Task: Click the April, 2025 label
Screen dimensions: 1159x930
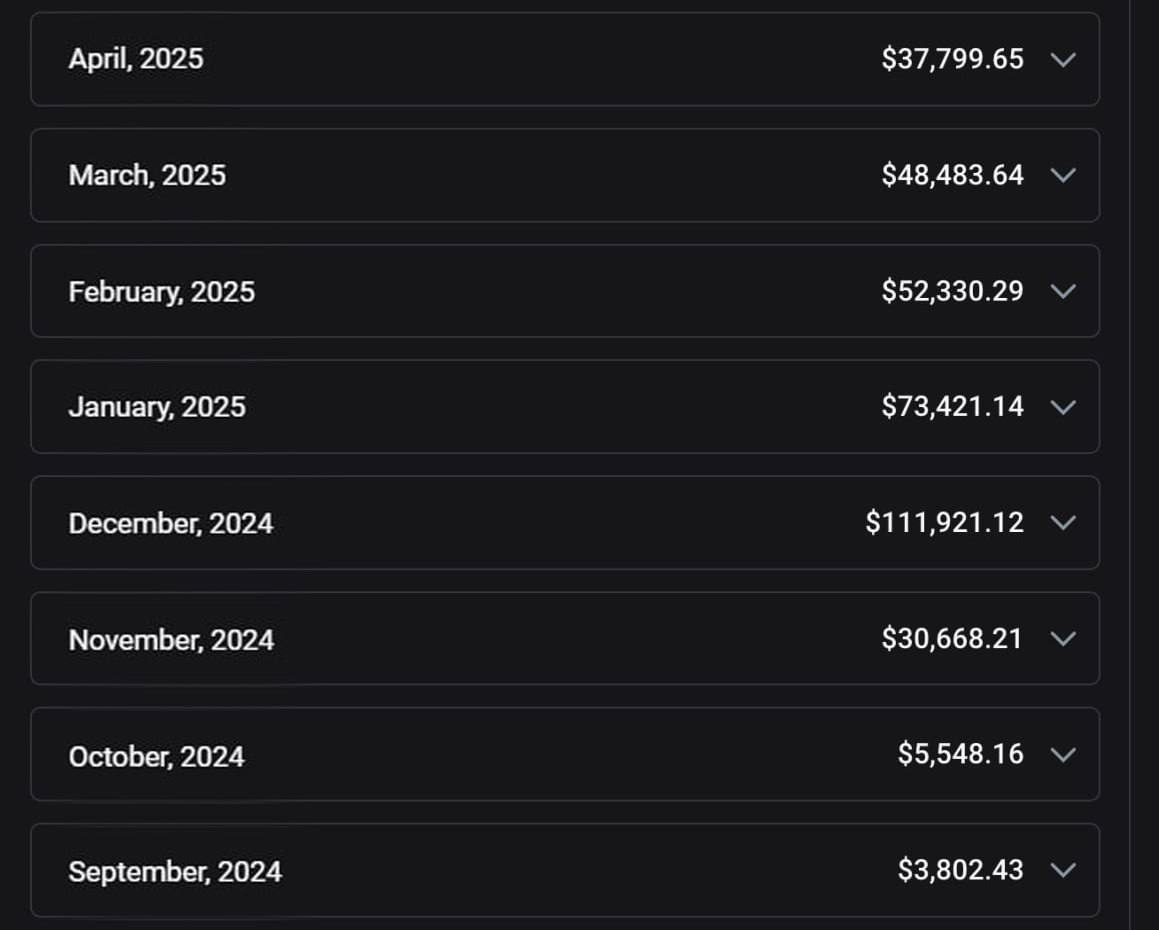Action: [136, 59]
